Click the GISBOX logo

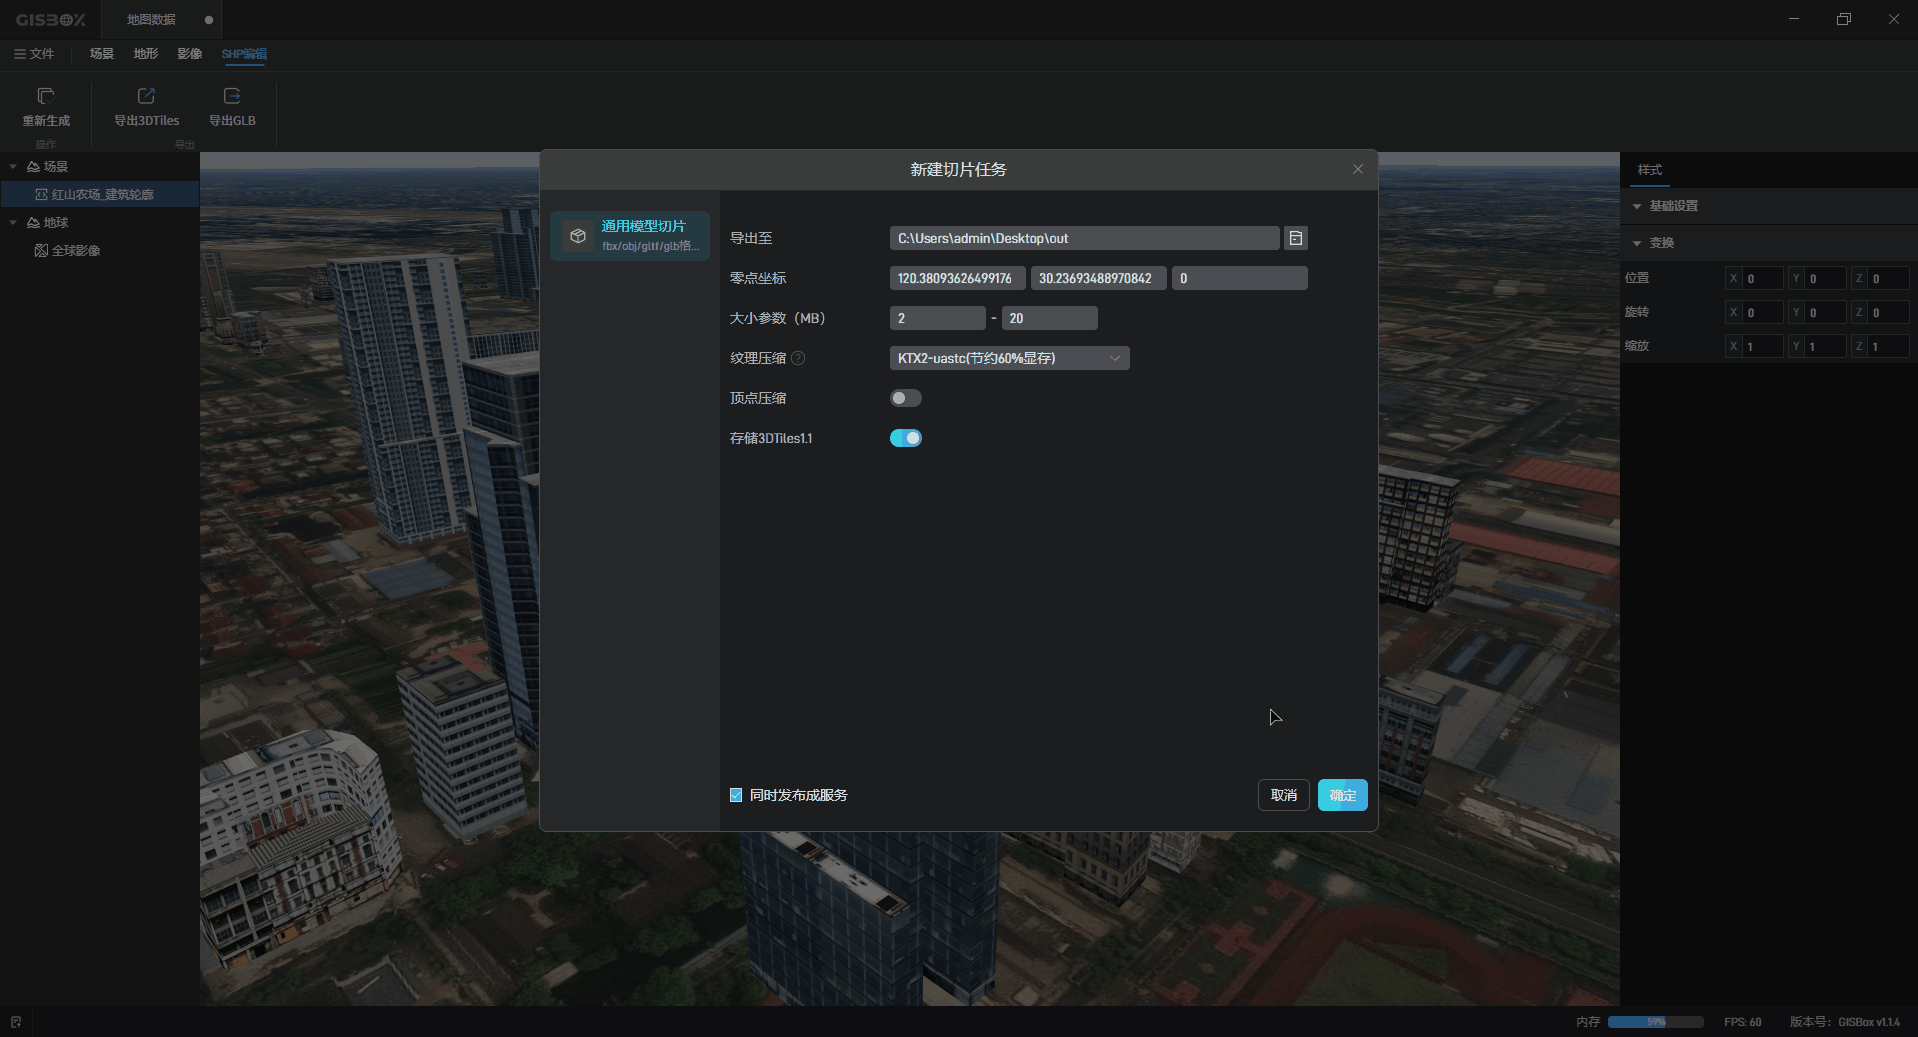50,20
